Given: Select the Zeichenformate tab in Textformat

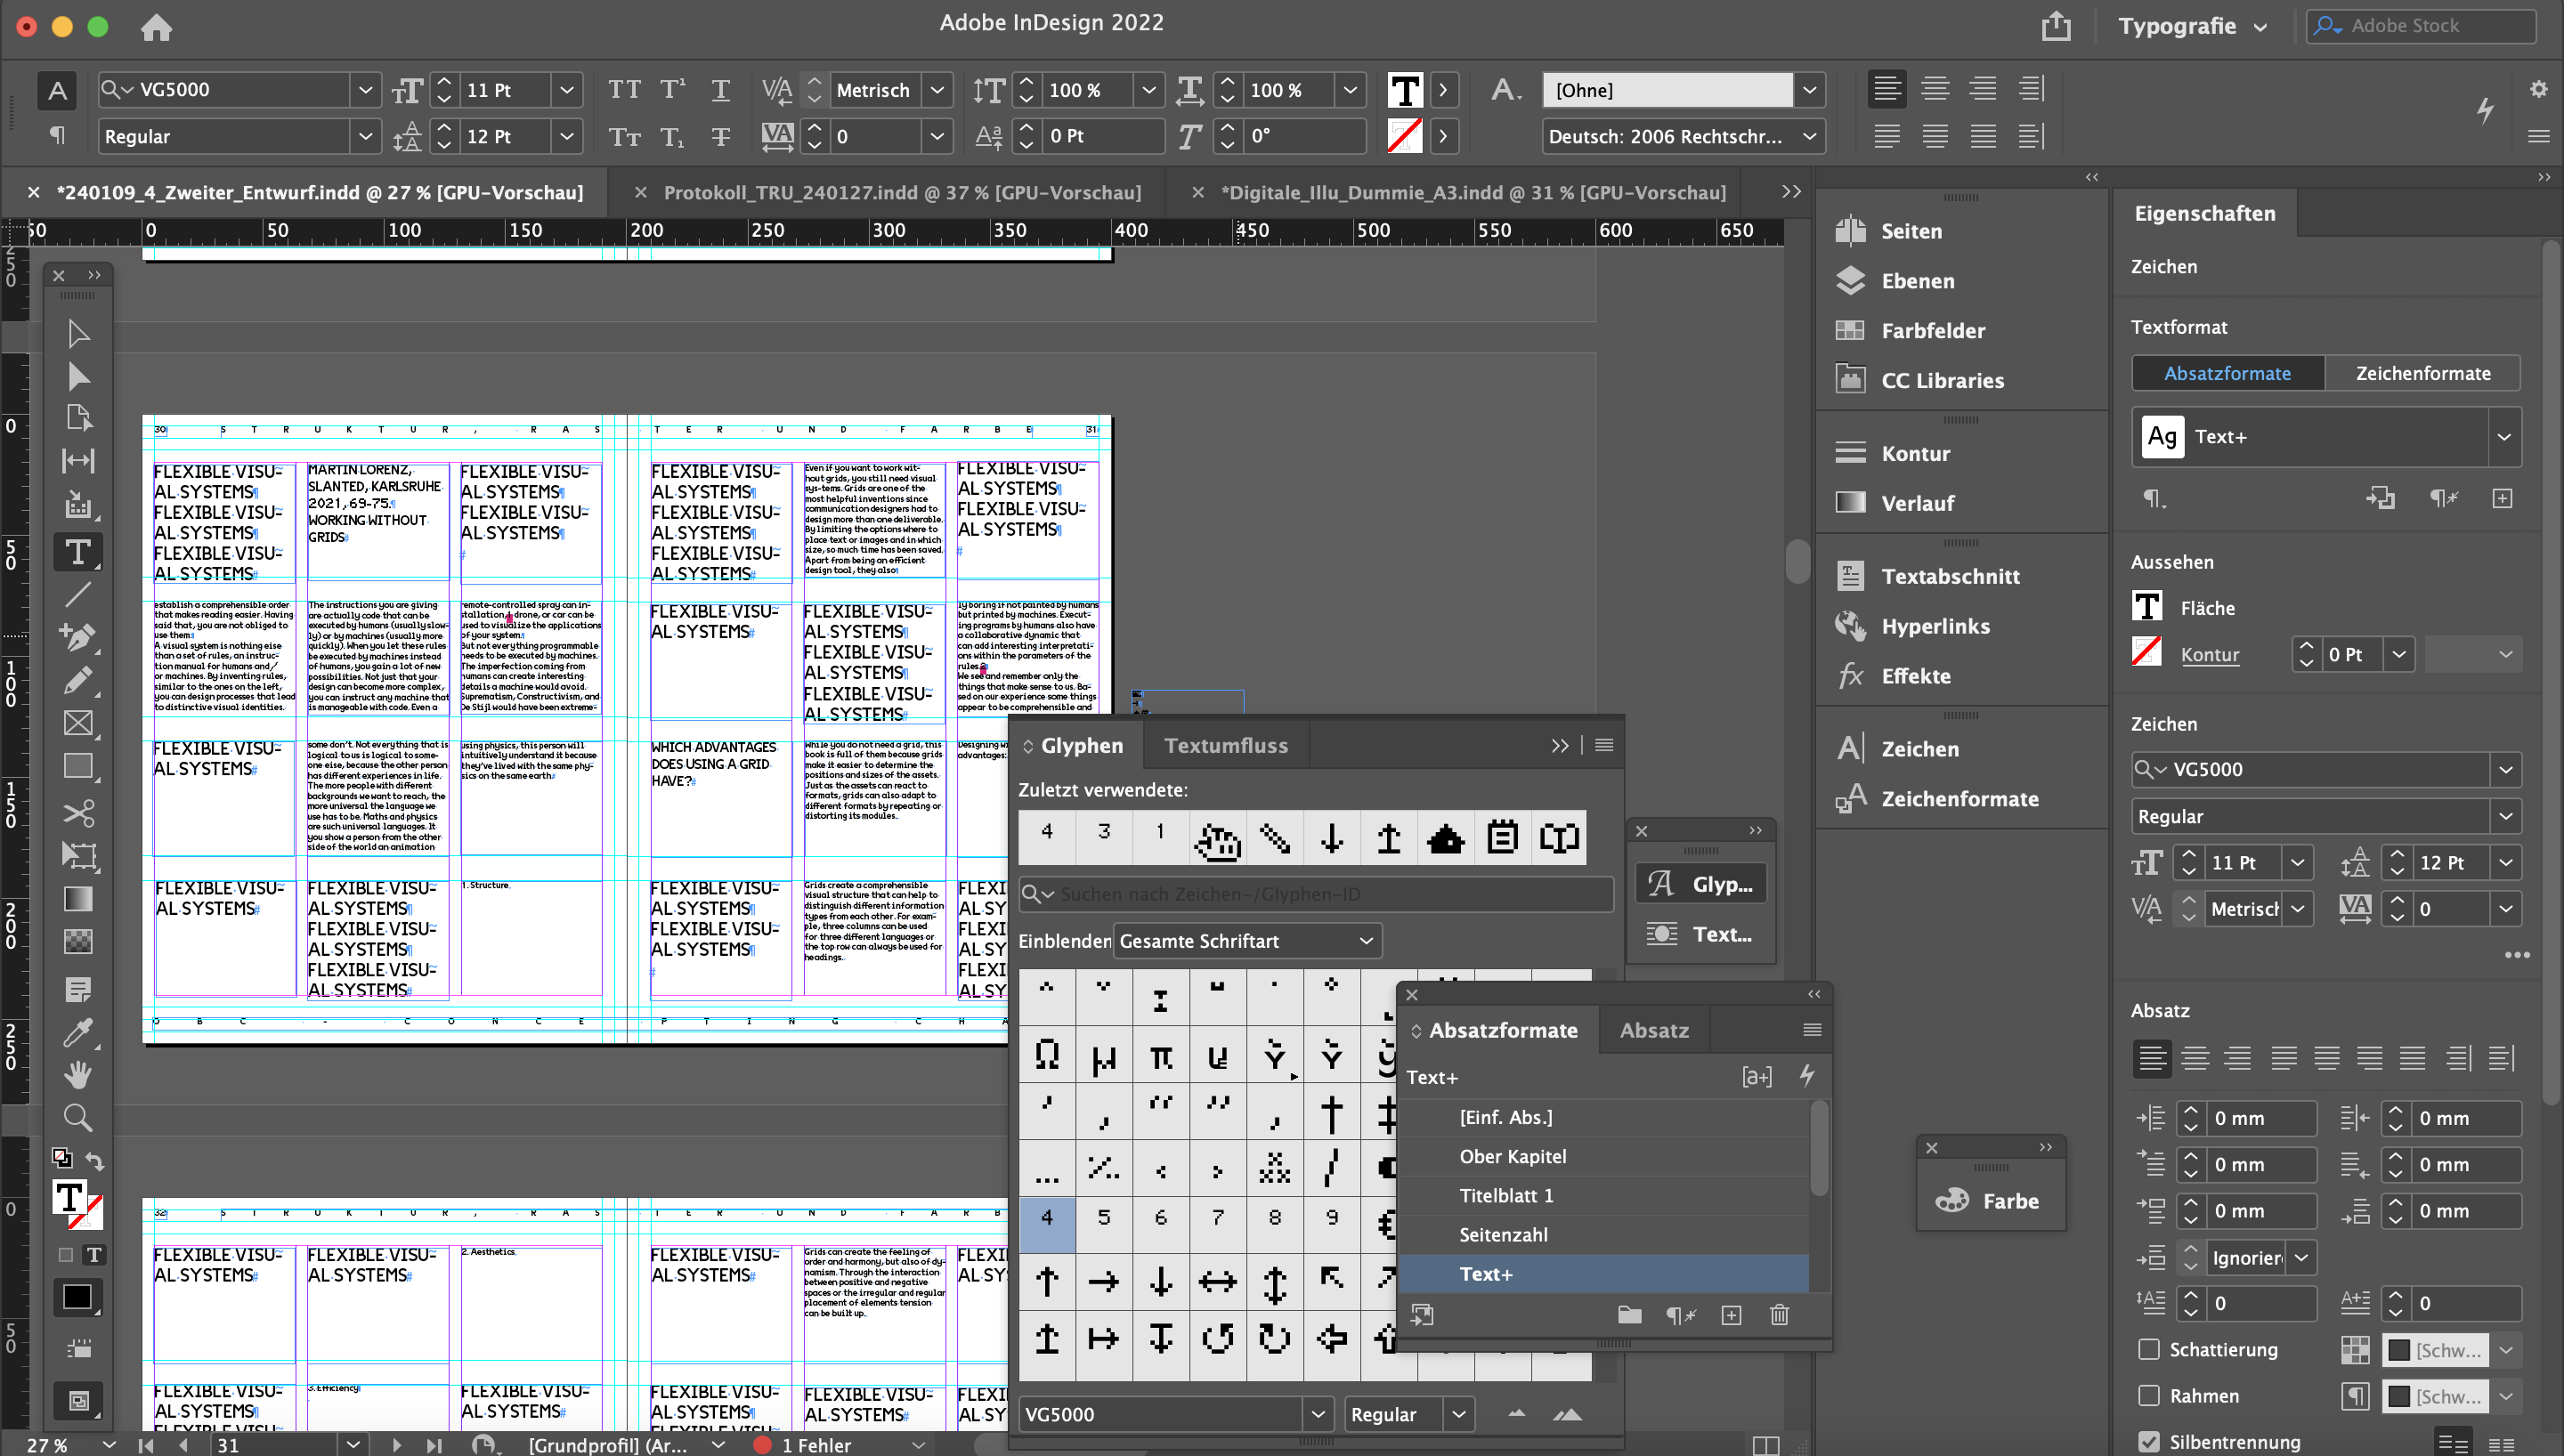Looking at the screenshot, I should pos(2422,373).
